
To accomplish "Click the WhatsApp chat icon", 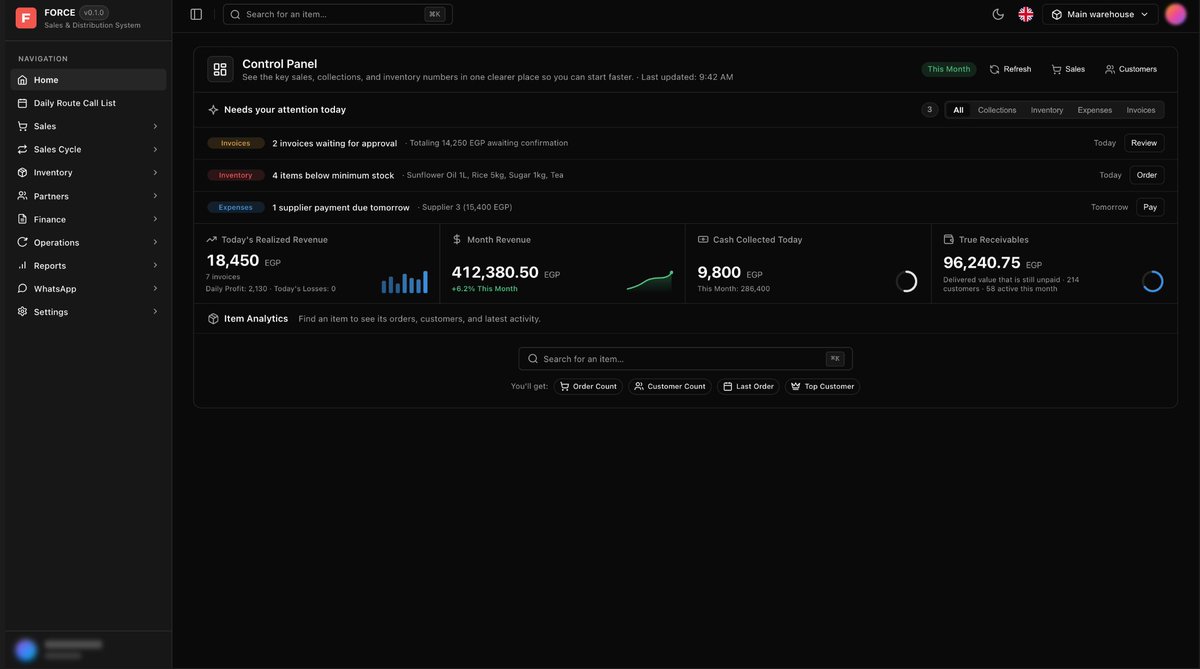I will (x=23, y=288).
